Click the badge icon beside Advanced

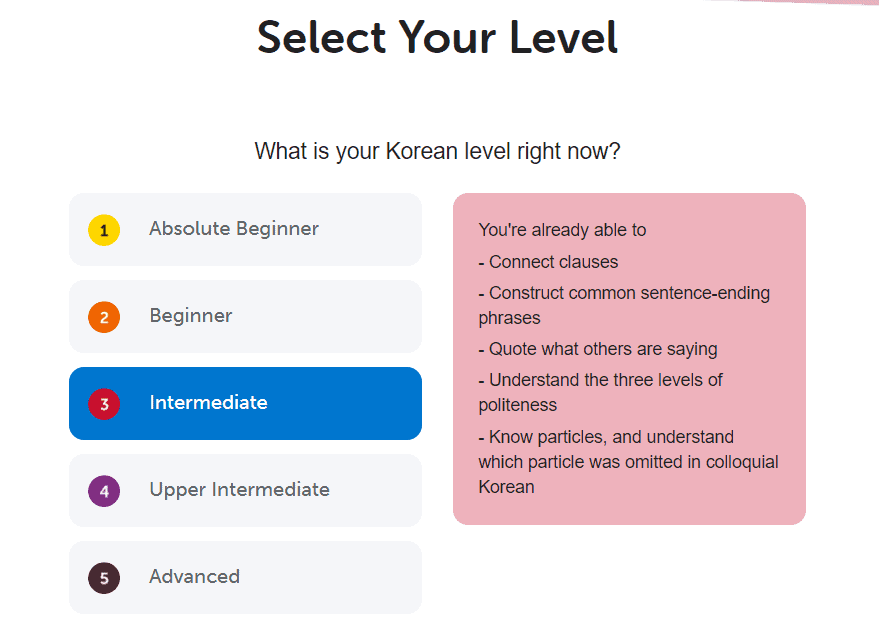coord(104,577)
